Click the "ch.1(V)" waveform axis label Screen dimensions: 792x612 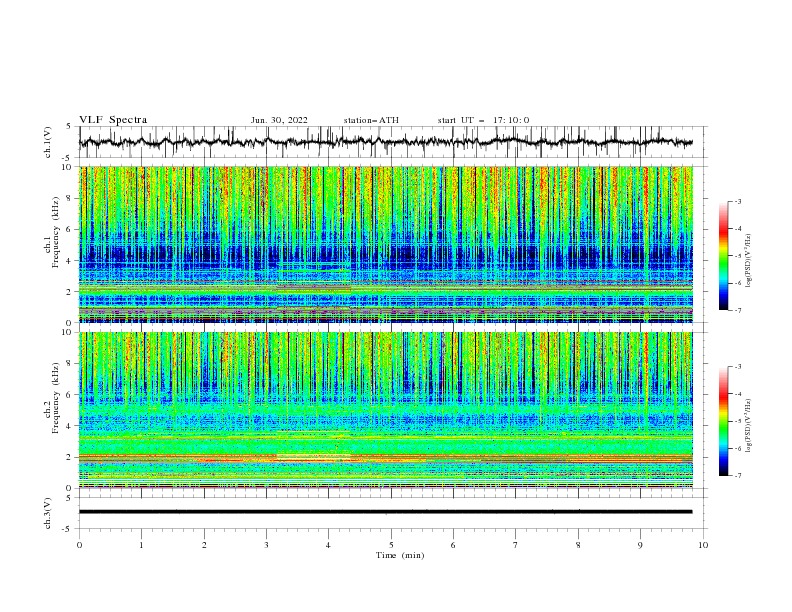click(x=48, y=142)
